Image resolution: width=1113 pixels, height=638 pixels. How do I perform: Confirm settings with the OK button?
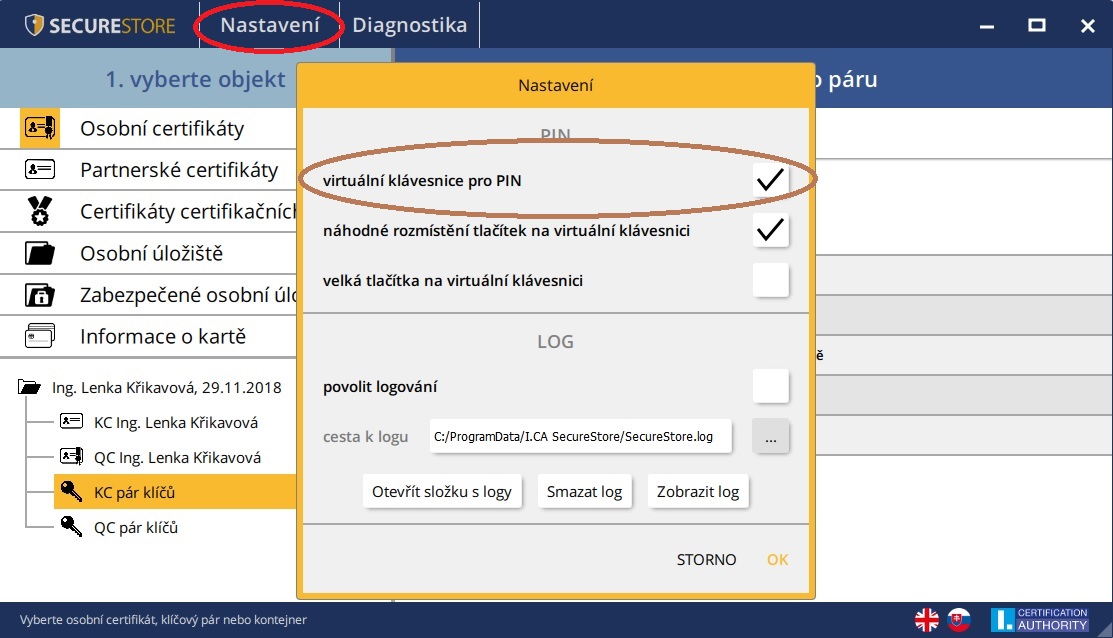point(778,560)
